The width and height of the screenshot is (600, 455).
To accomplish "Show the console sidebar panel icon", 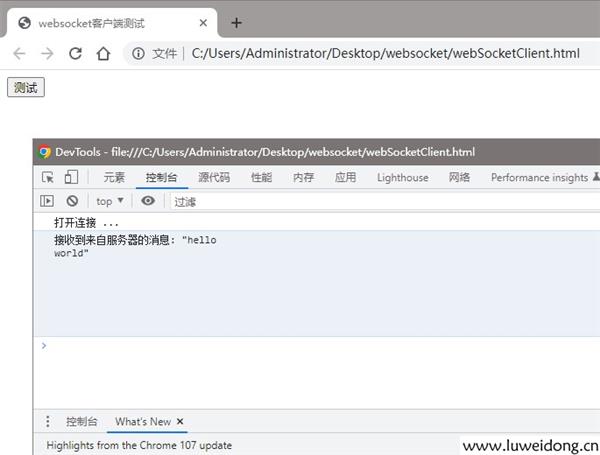I will pyautogui.click(x=47, y=201).
